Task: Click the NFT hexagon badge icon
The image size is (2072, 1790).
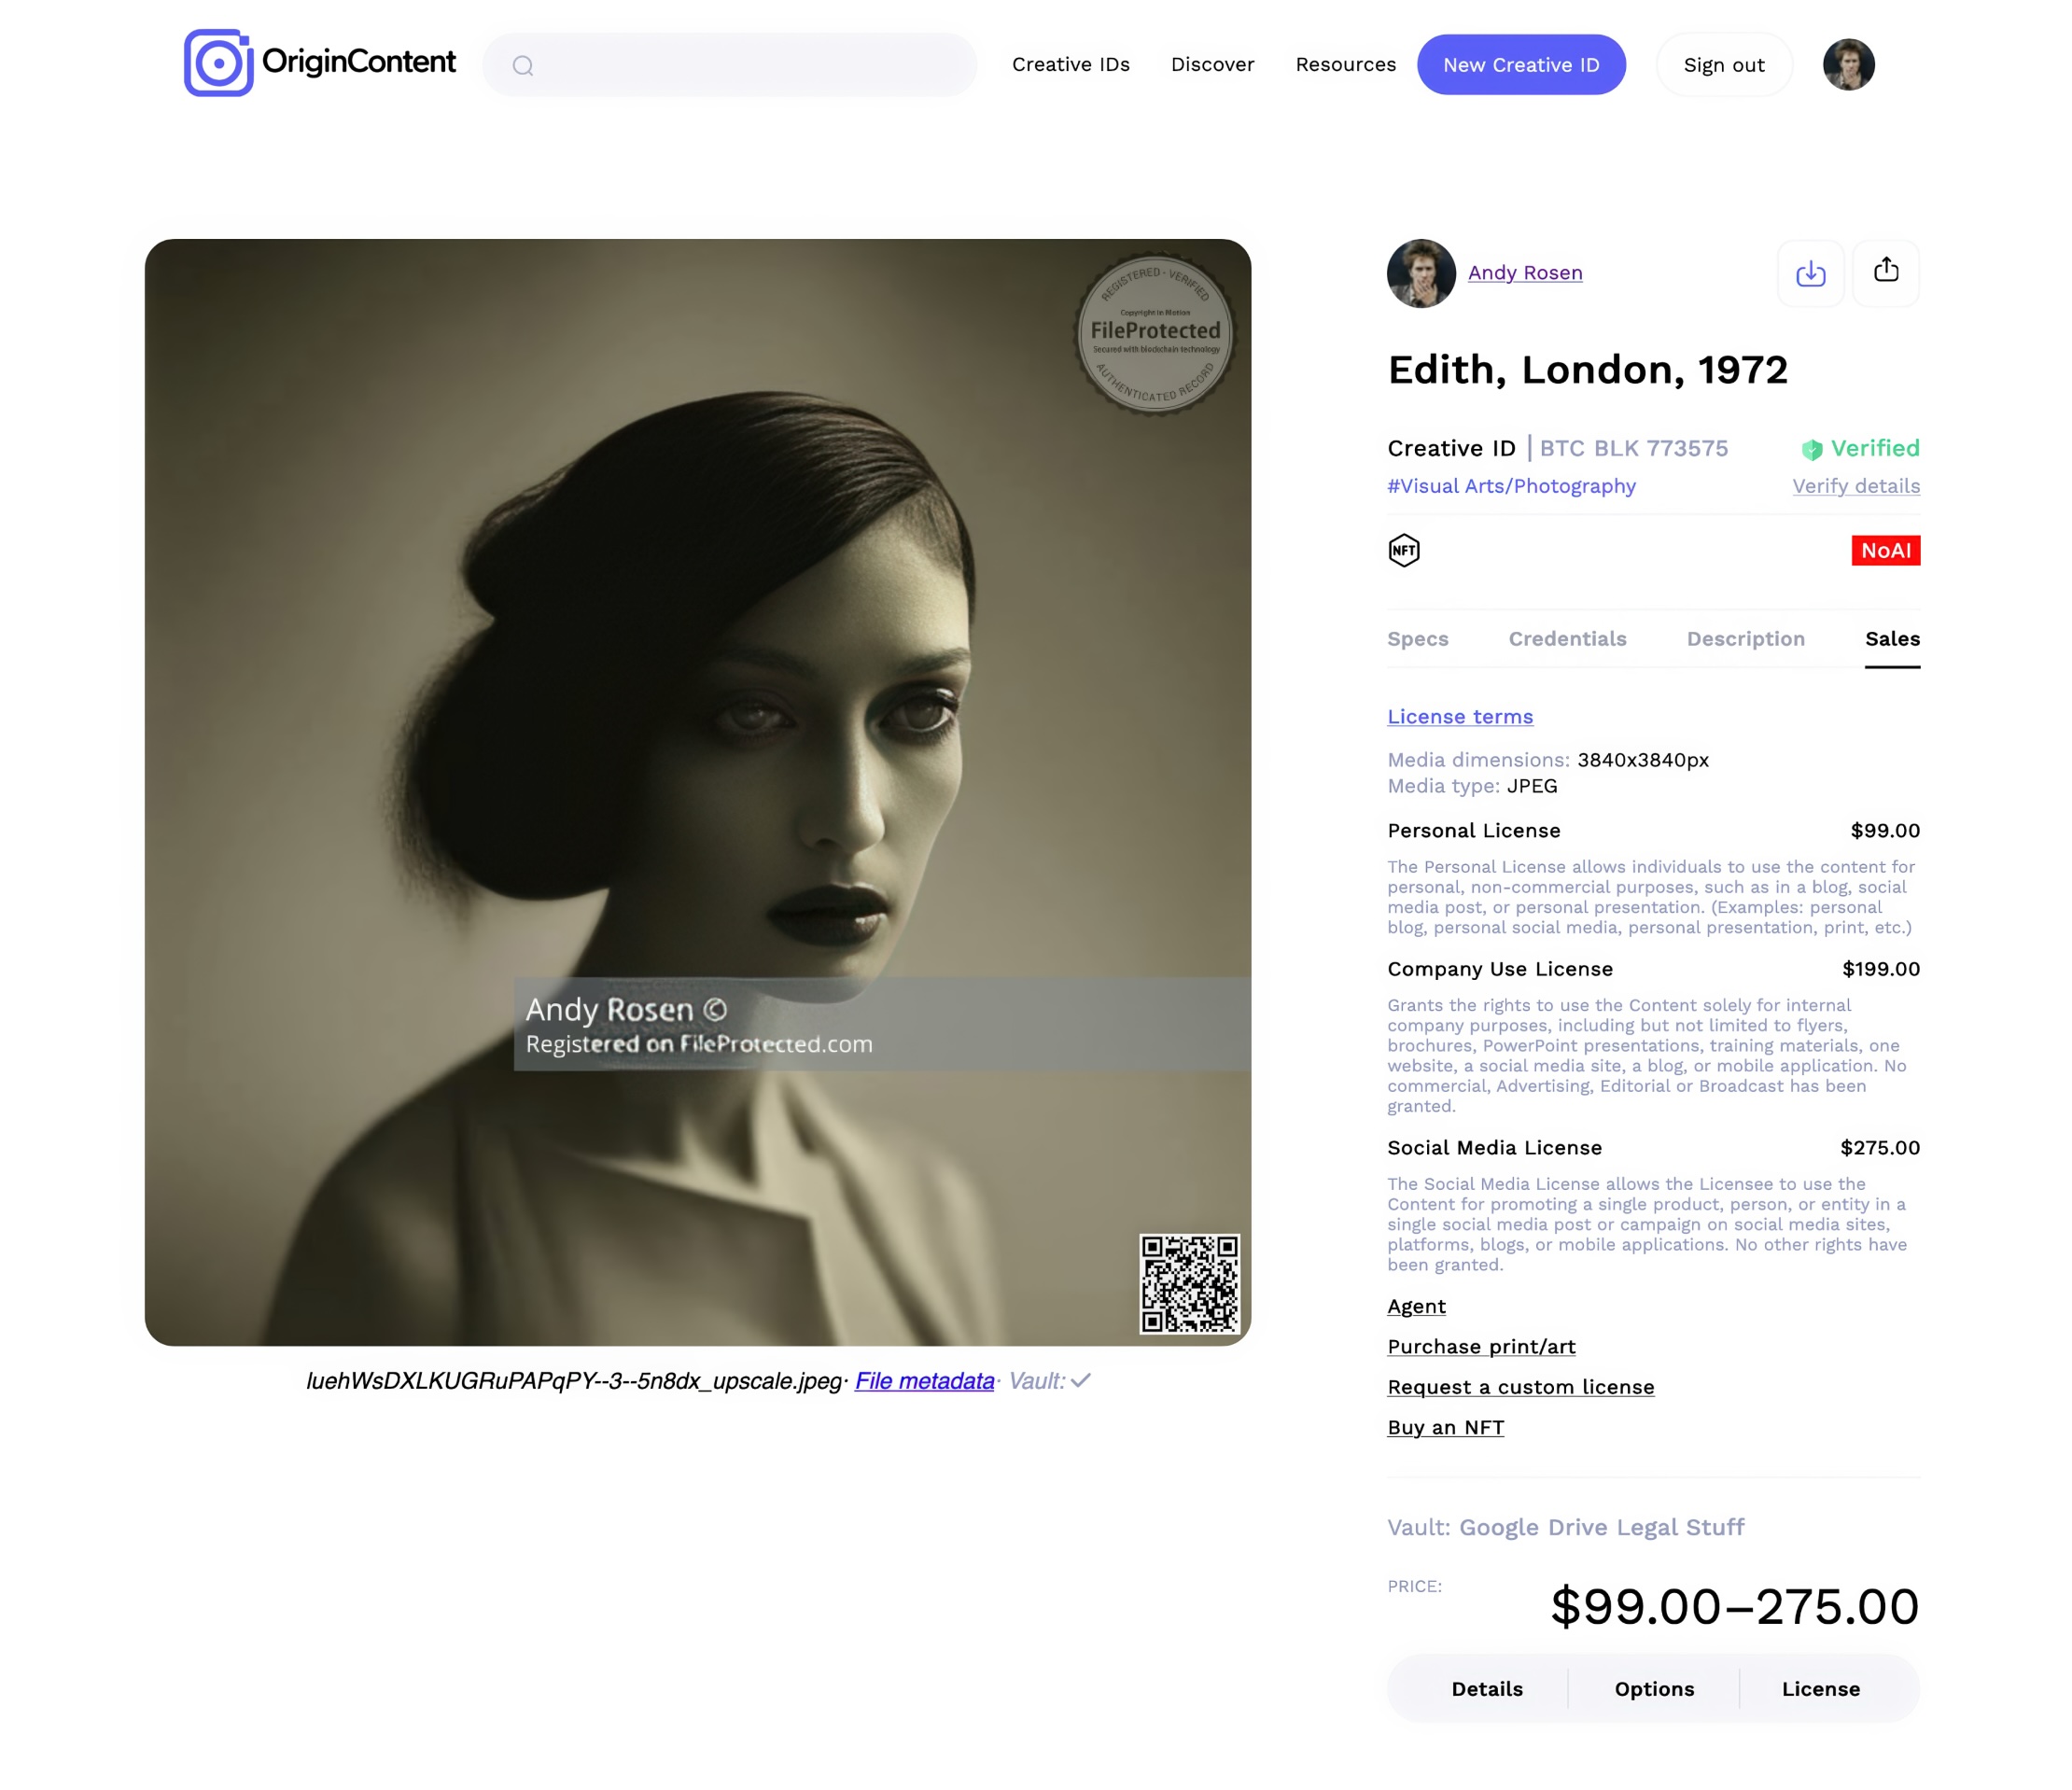Action: click(x=1404, y=550)
